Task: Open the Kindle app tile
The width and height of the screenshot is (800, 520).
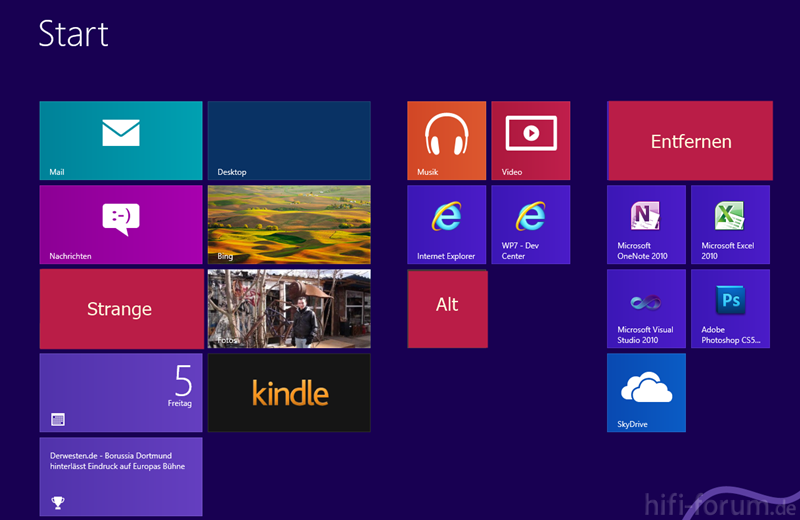Action: [x=289, y=392]
